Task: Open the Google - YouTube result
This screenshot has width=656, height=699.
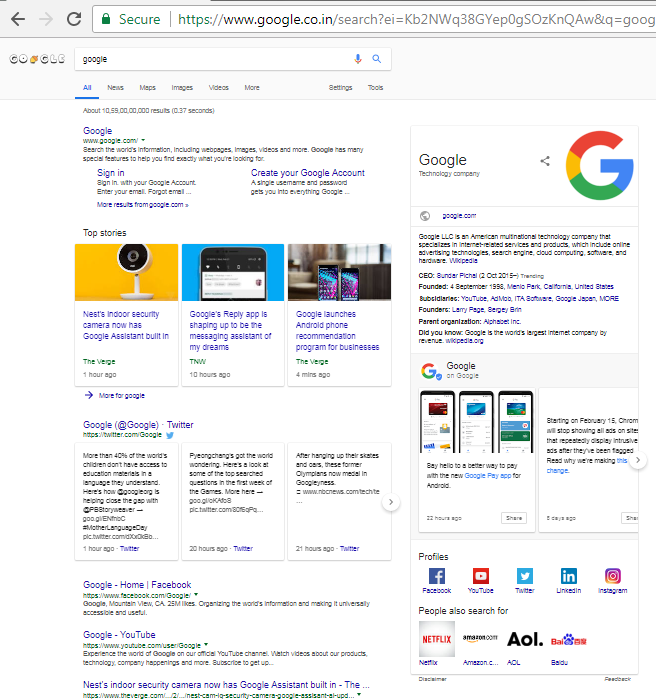Action: click(119, 634)
